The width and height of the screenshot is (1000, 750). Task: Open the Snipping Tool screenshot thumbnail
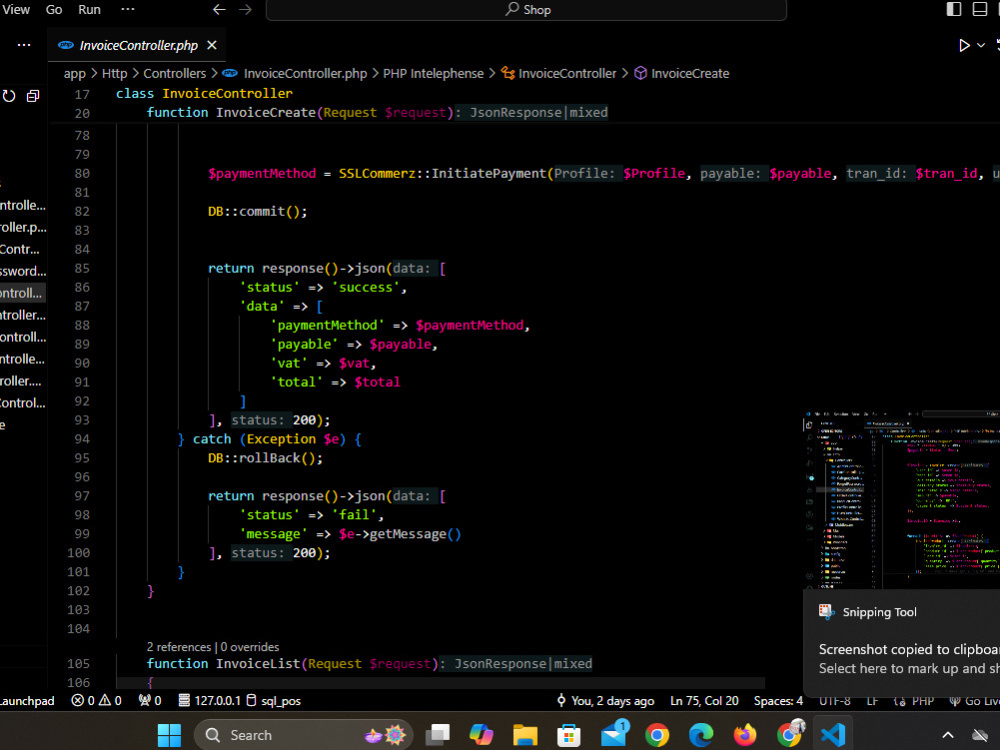tap(901, 500)
